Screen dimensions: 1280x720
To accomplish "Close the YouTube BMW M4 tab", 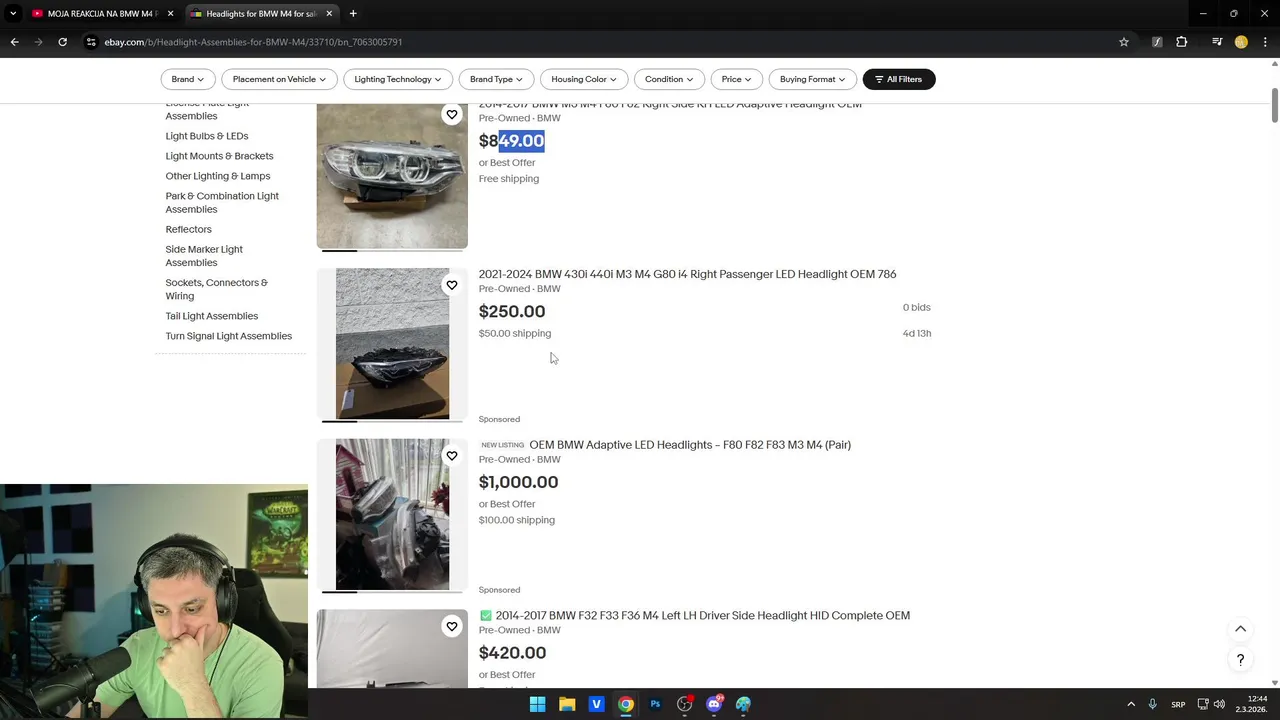I will point(170,14).
